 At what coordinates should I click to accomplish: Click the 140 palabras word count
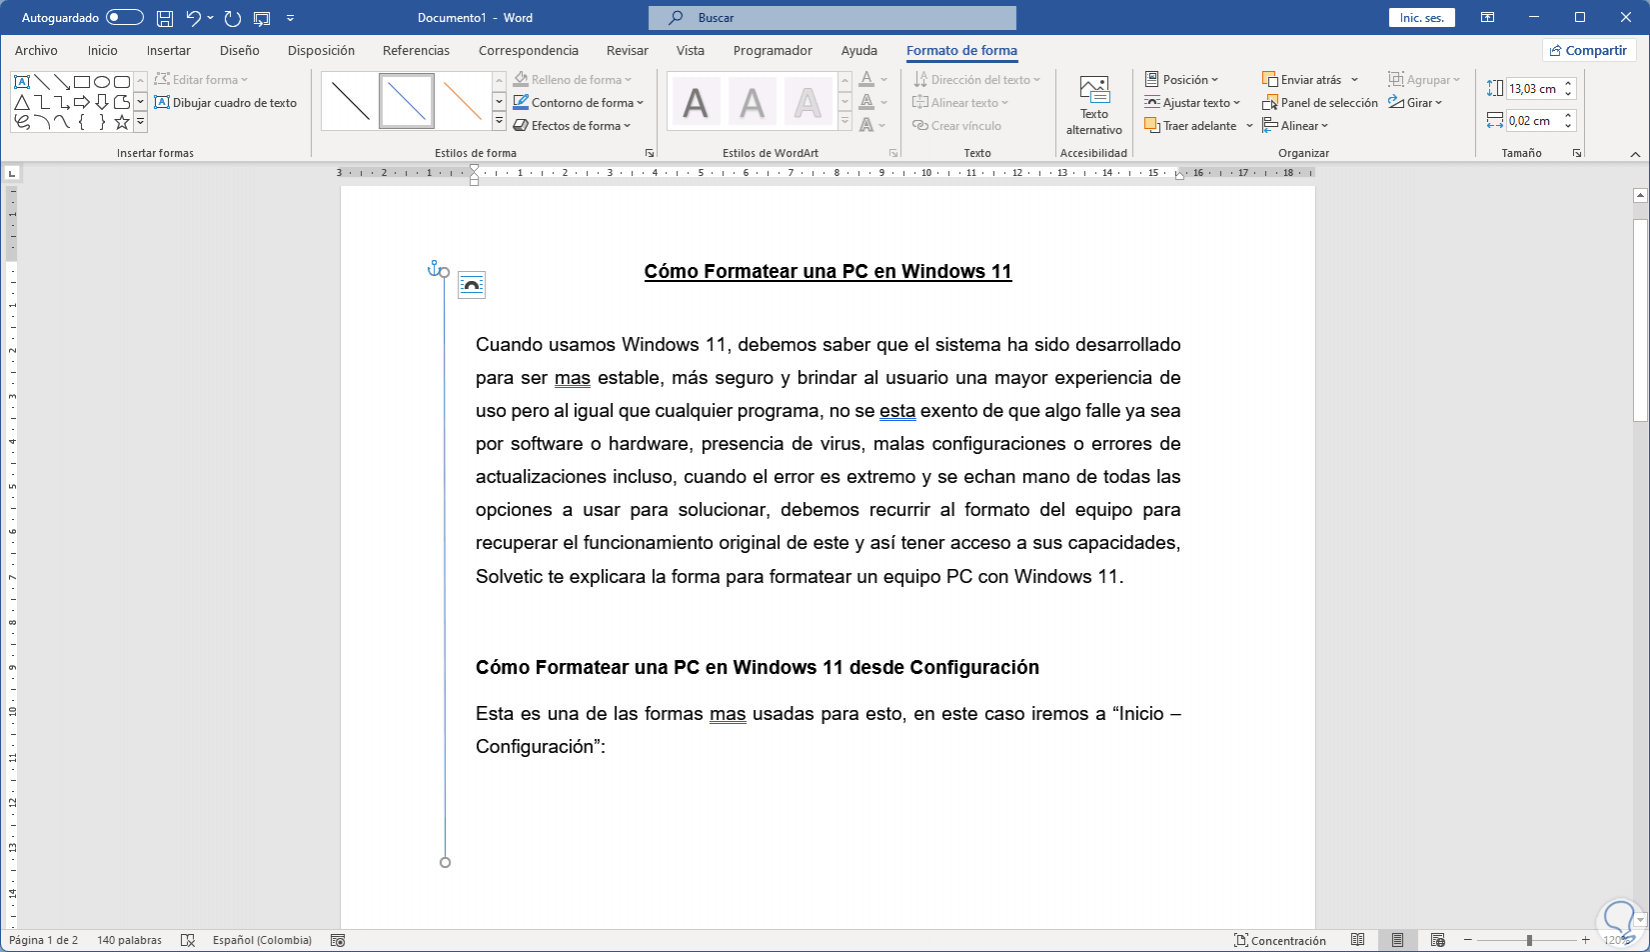coord(129,940)
